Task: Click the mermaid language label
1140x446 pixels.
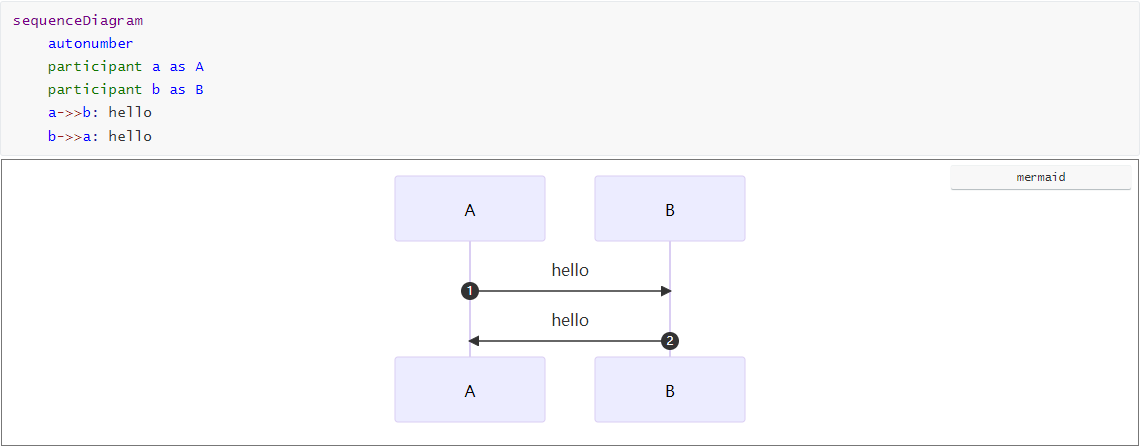Action: click(1040, 177)
